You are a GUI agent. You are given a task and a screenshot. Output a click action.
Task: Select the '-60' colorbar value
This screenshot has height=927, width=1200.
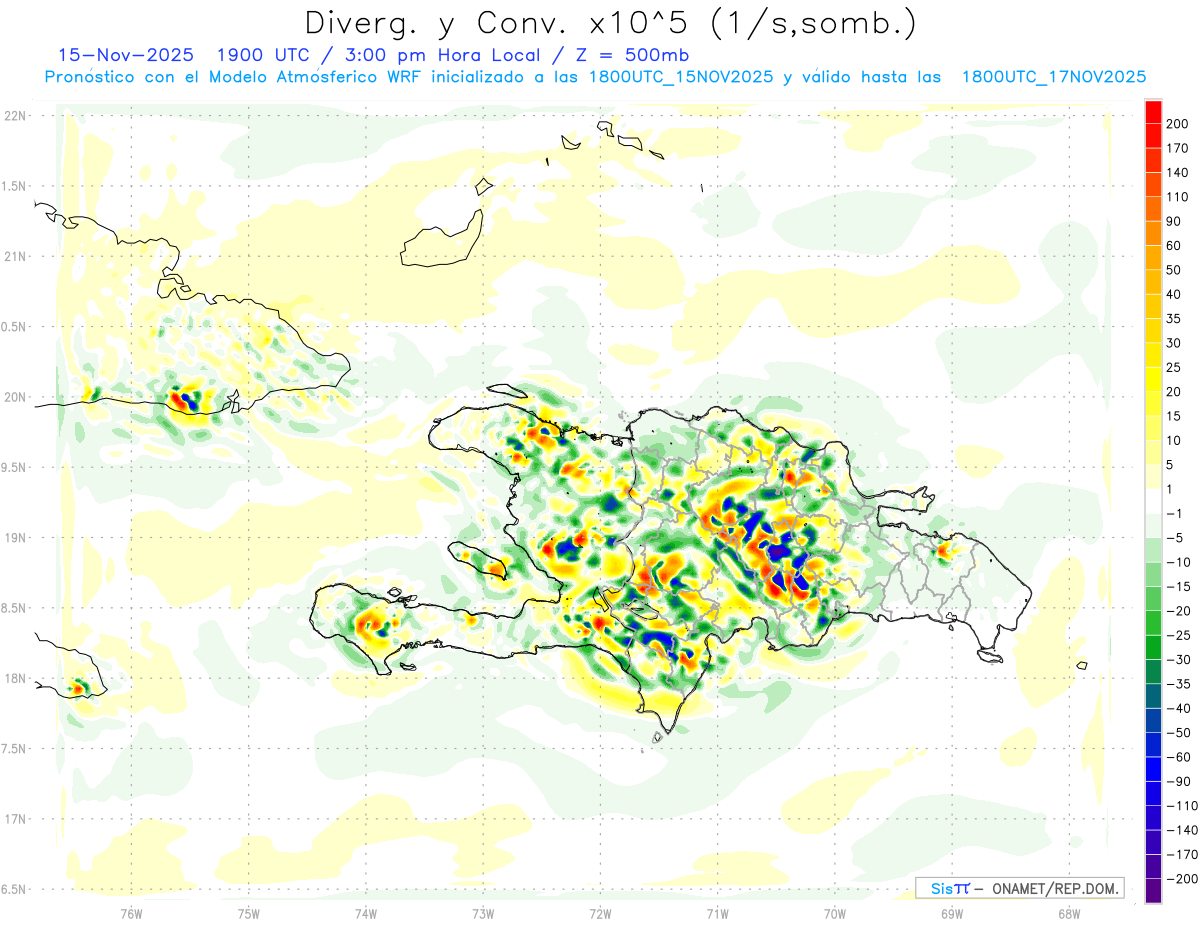click(1178, 757)
